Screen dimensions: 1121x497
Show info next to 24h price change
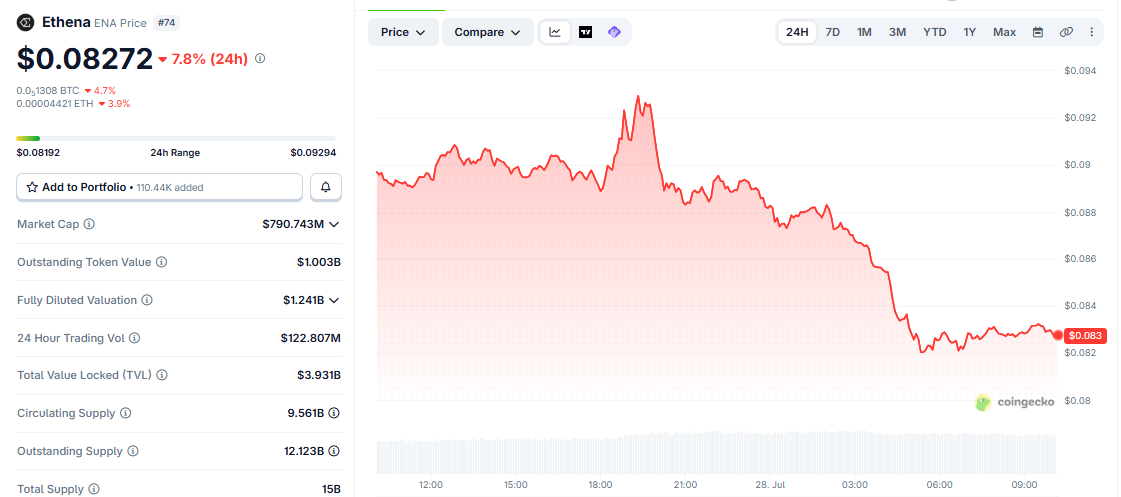click(260, 59)
